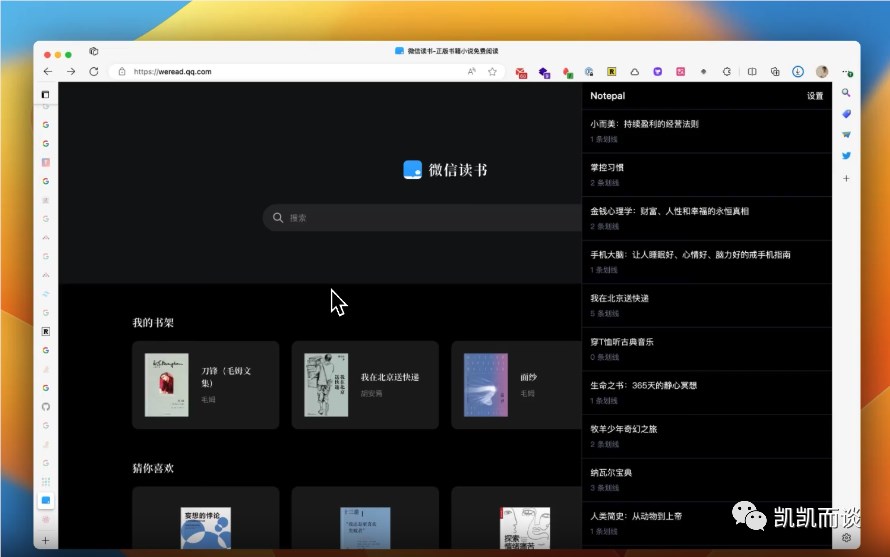Open Notepal entry 手机大脑
The height and width of the screenshot is (557, 890).
[x=707, y=262]
